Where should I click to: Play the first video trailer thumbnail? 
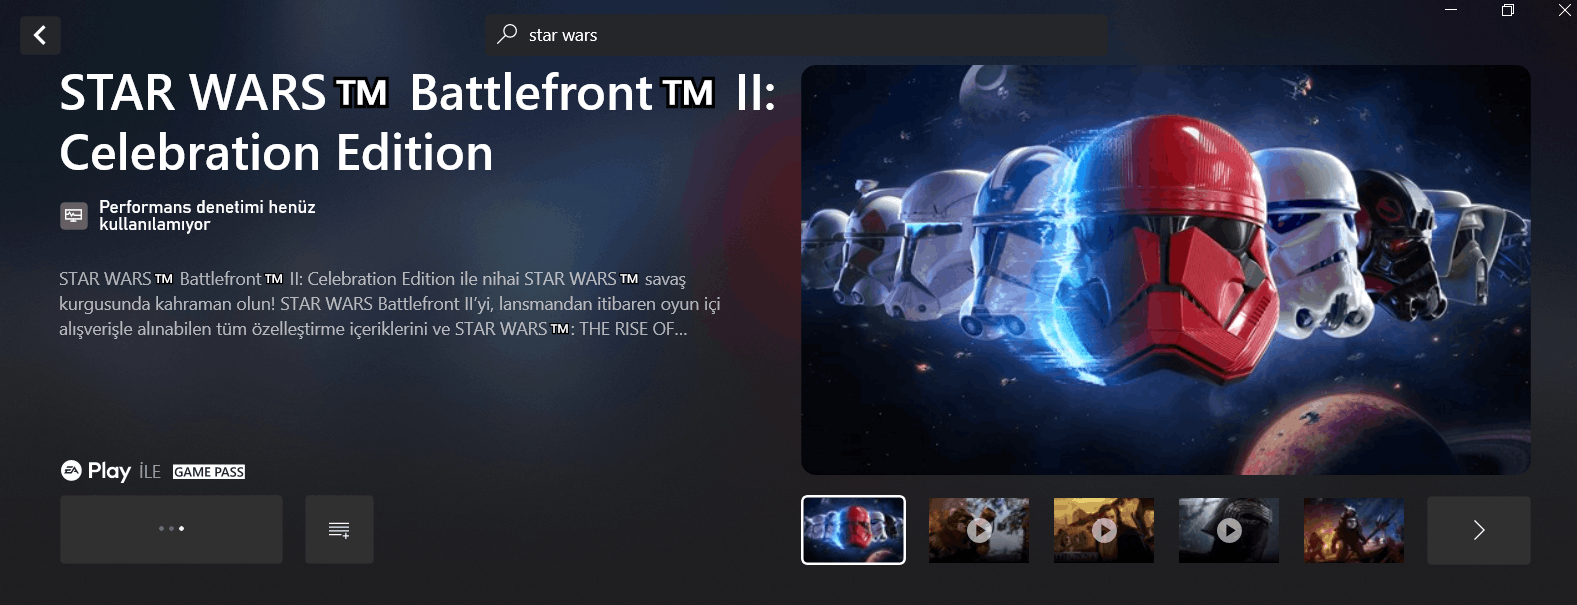coord(979,530)
